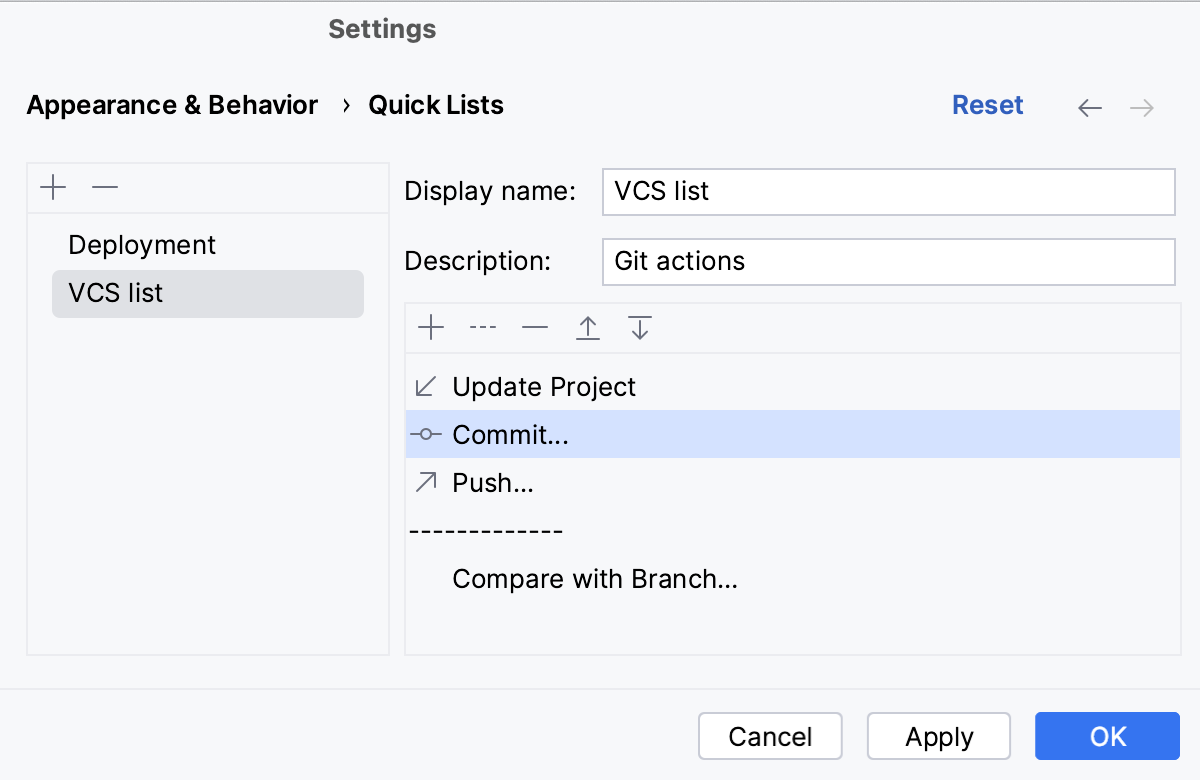Click the Display name text field
The width and height of the screenshot is (1200, 780).
[888, 191]
